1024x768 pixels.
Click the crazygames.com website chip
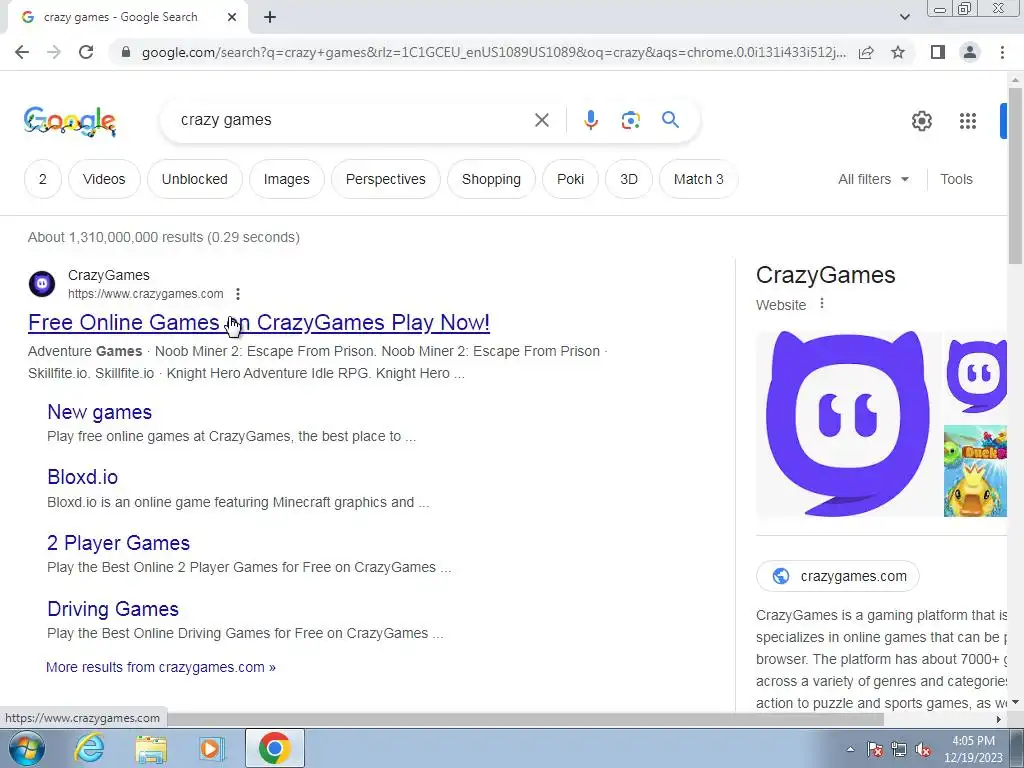pos(838,576)
